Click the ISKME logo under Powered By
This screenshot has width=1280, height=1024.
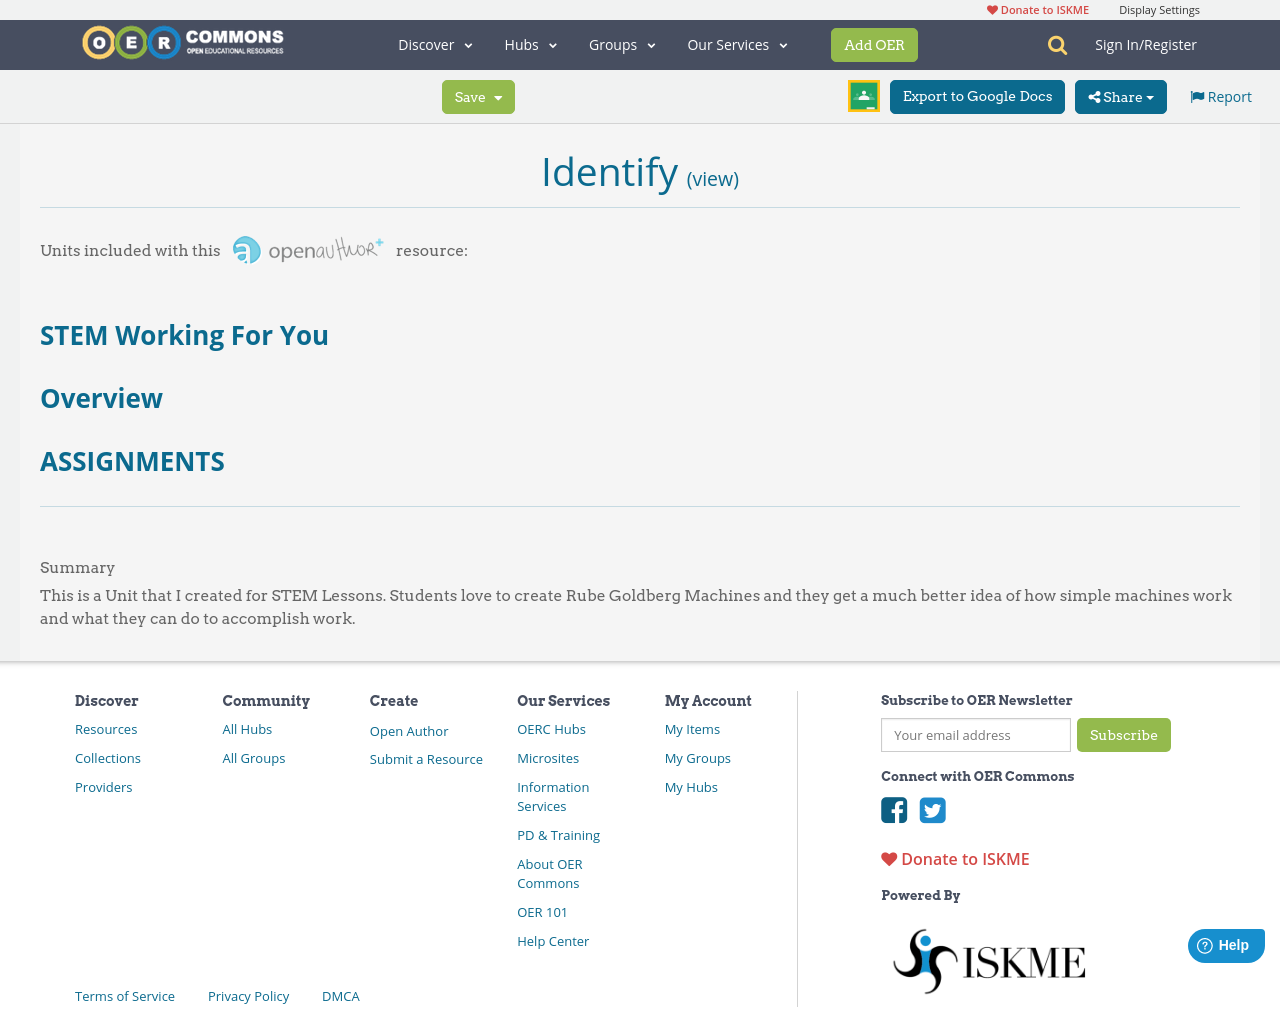[x=988, y=958]
